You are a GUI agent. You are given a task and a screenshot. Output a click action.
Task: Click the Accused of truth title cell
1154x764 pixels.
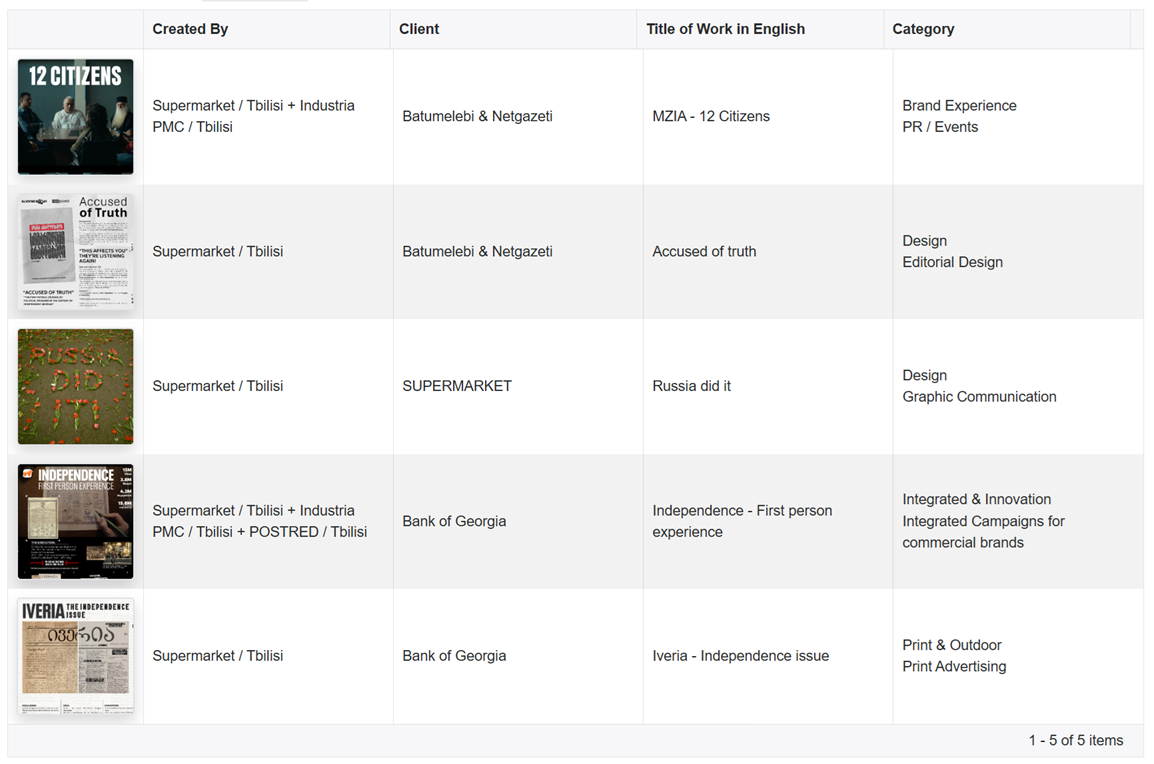(704, 251)
